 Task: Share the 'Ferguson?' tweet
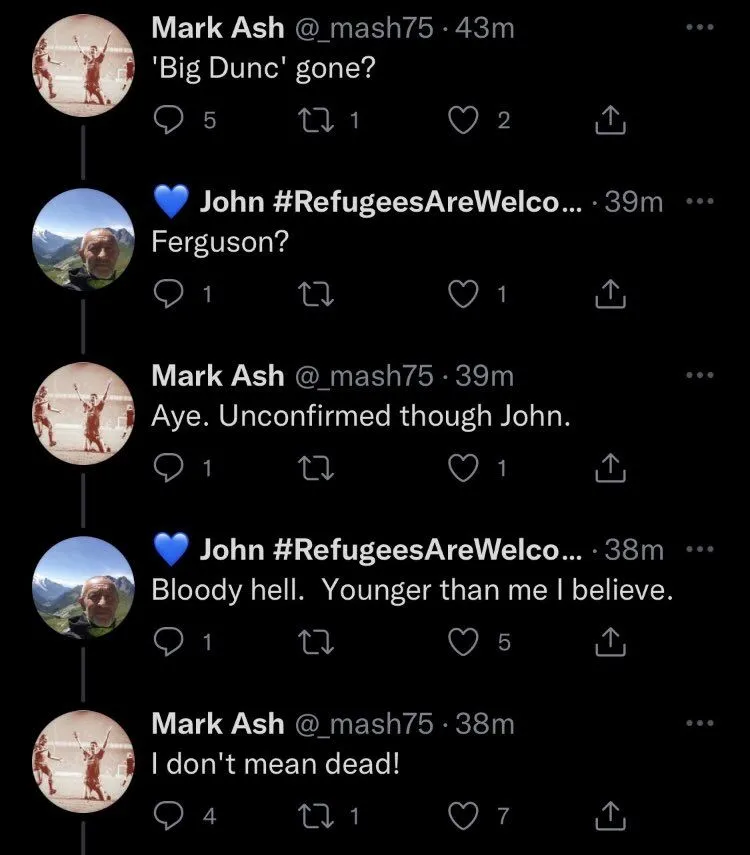pyautogui.click(x=610, y=294)
